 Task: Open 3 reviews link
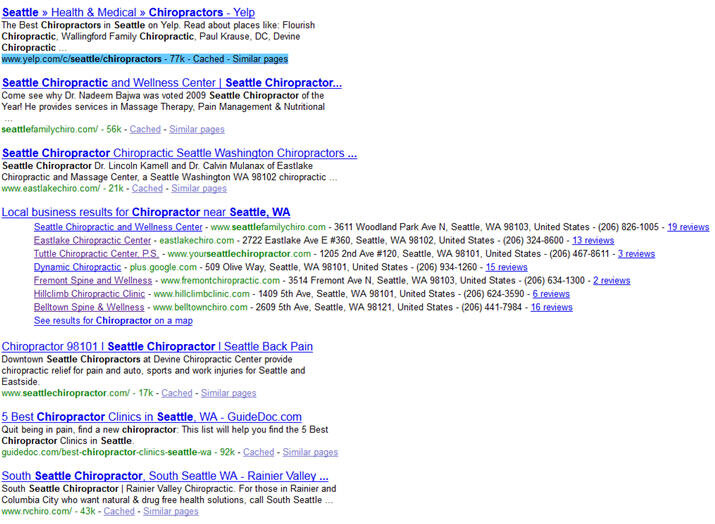pos(636,254)
